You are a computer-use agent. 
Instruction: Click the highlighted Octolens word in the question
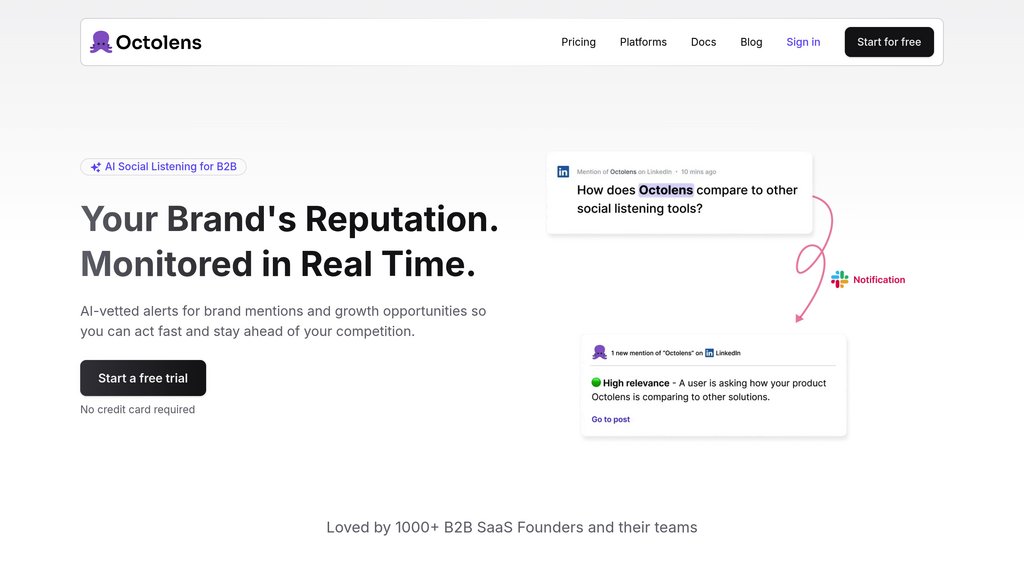click(665, 190)
